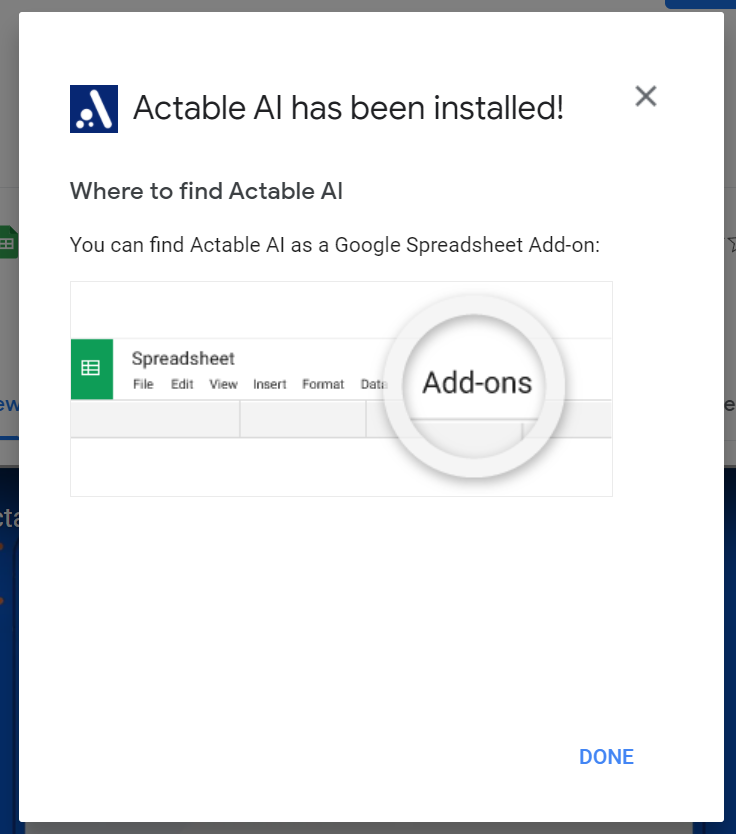The image size is (736, 834).
Task: Click the cut-off tab text at right edge
Action: point(730,405)
